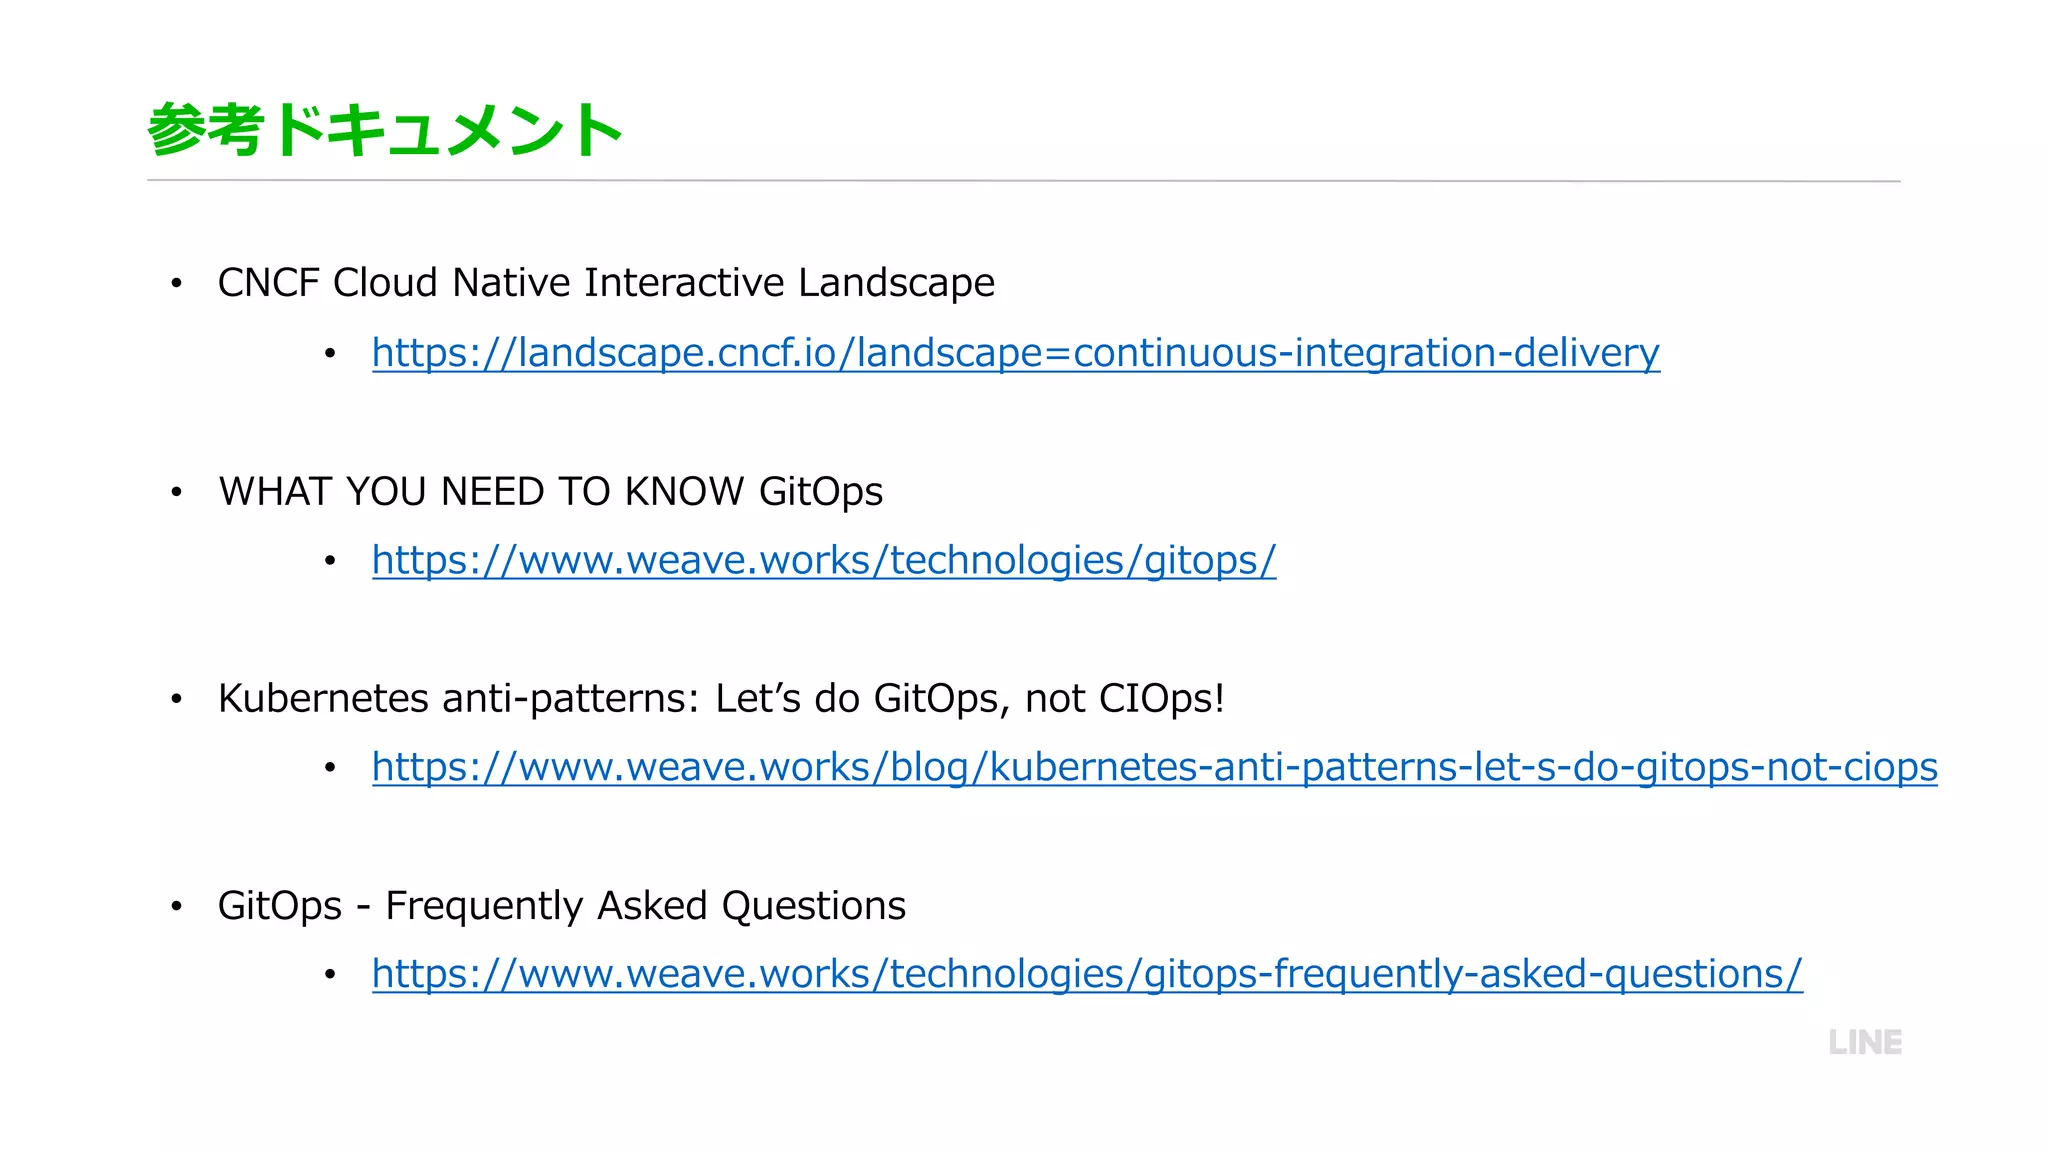
Task: Select GitOps - Frequently Asked Questions text
Action: [x=561, y=906]
